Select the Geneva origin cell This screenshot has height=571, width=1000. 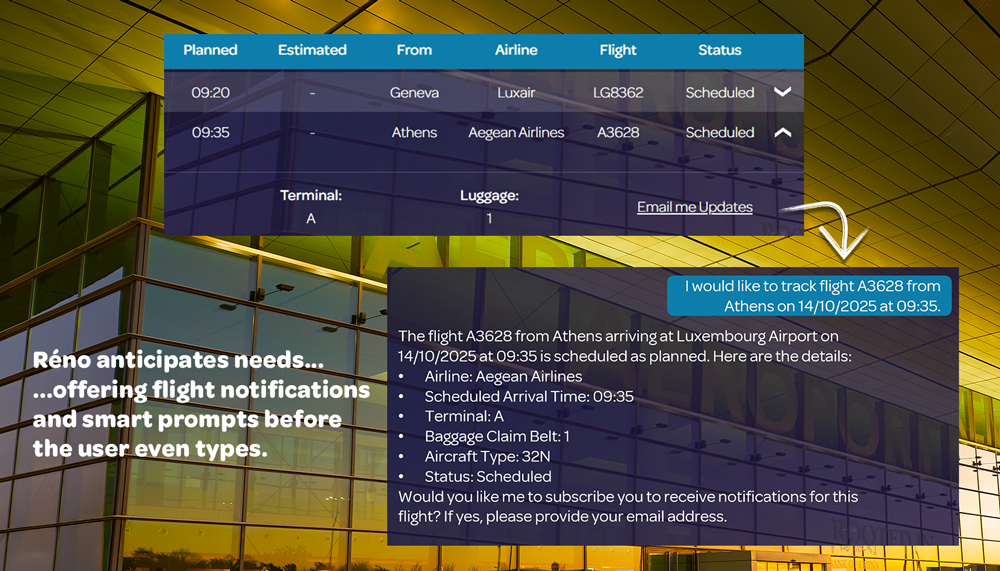(x=414, y=92)
